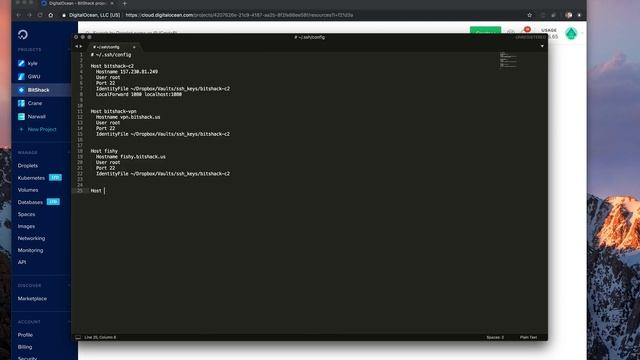Open the Narwall project

[36, 116]
